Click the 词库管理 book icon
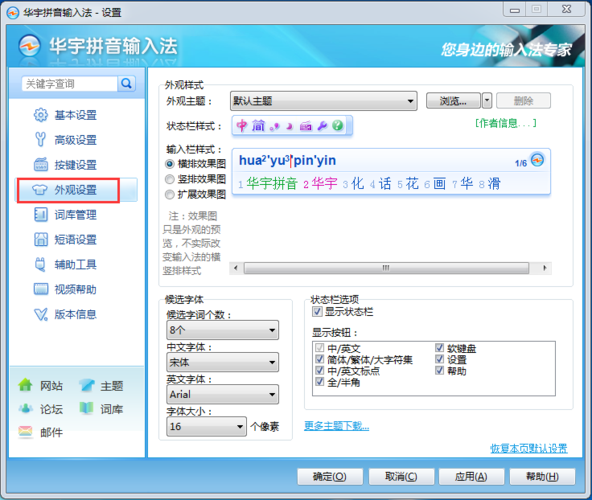Viewport: 592px width, 500px height. (x=41, y=215)
